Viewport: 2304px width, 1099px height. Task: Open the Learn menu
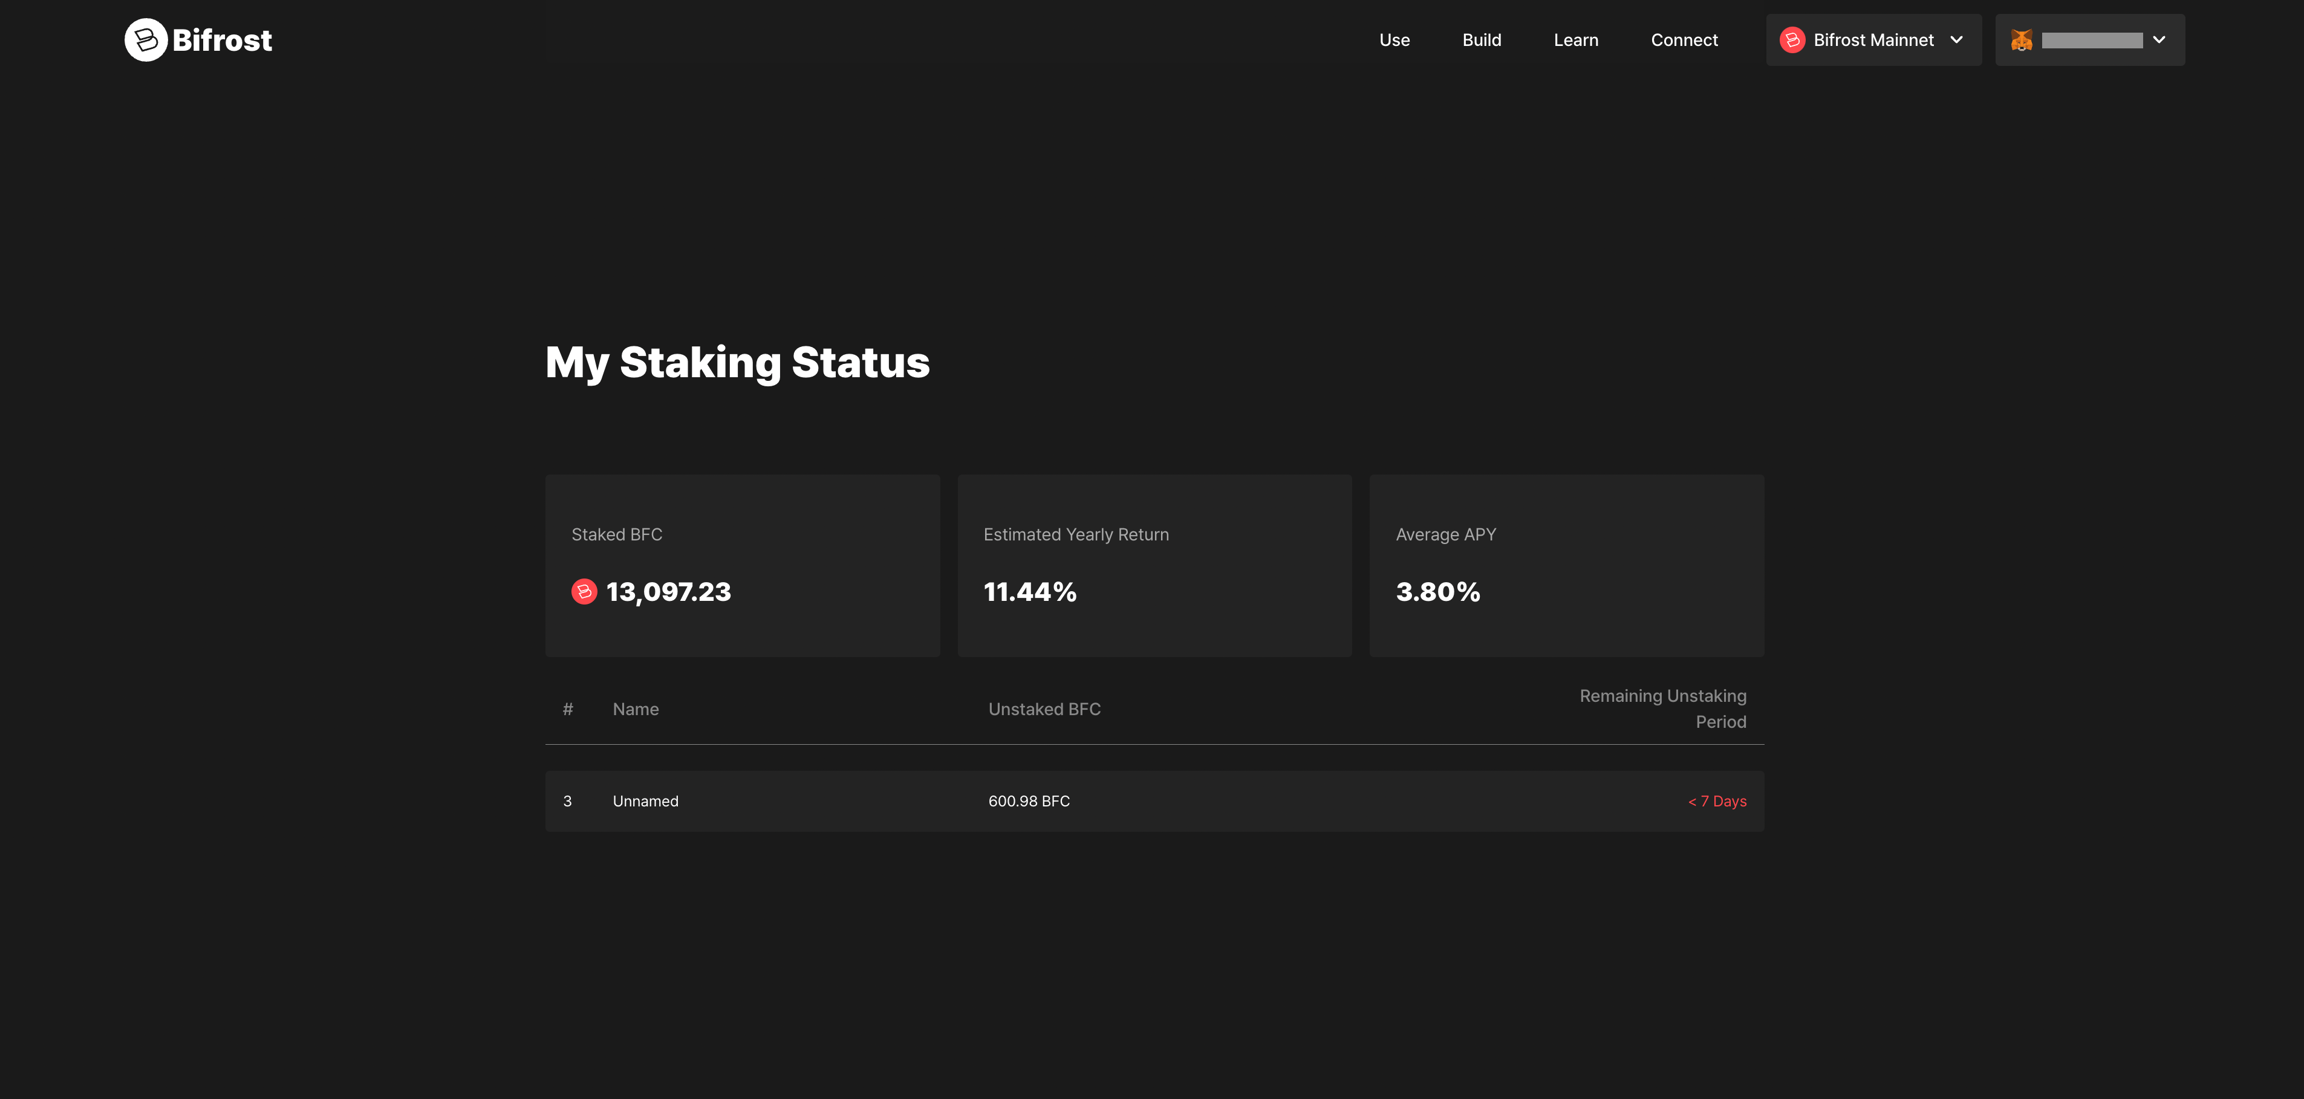(x=1575, y=40)
